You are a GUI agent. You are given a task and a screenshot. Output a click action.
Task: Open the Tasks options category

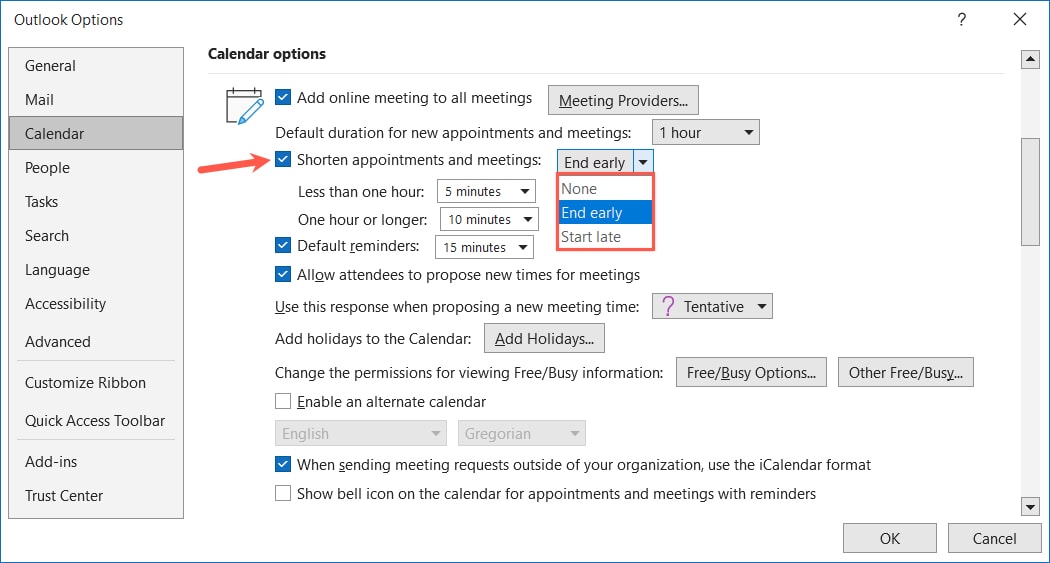(x=96, y=202)
